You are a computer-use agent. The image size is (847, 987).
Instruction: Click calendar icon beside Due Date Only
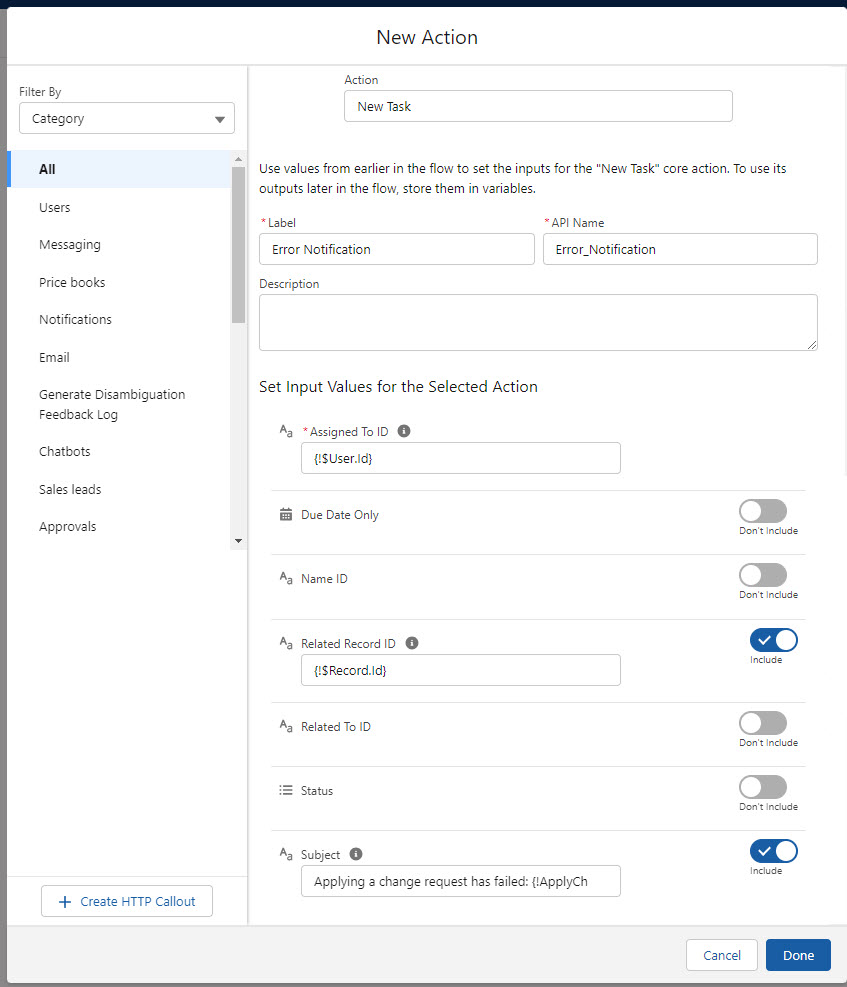pos(286,515)
